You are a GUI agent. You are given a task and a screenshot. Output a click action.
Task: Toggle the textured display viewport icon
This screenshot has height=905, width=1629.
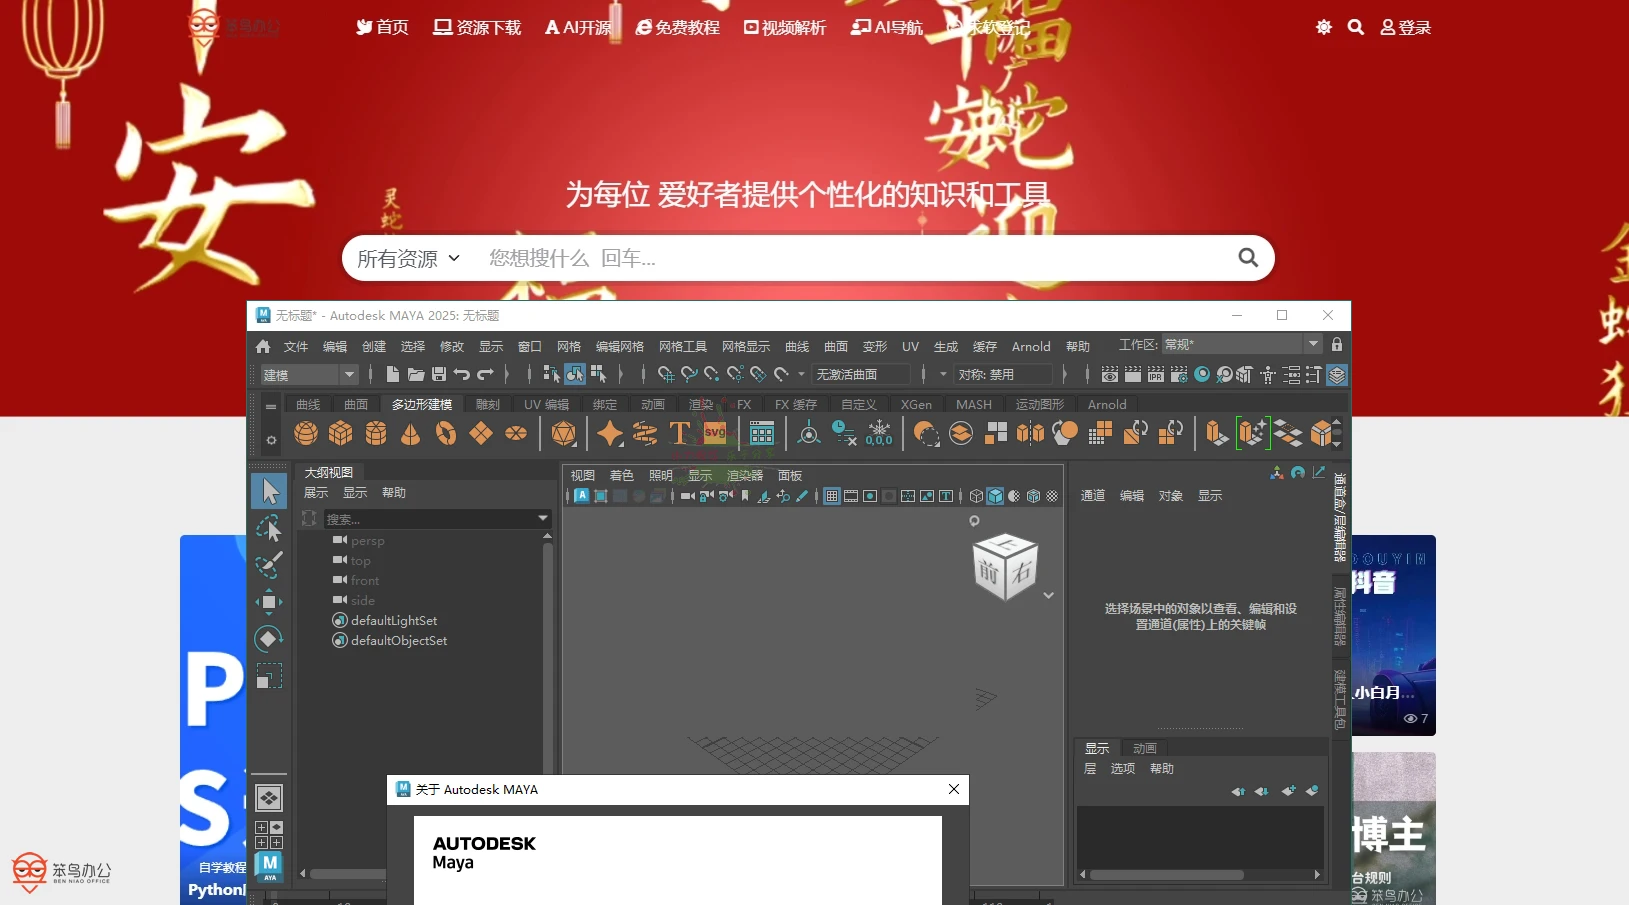pos(1052,496)
